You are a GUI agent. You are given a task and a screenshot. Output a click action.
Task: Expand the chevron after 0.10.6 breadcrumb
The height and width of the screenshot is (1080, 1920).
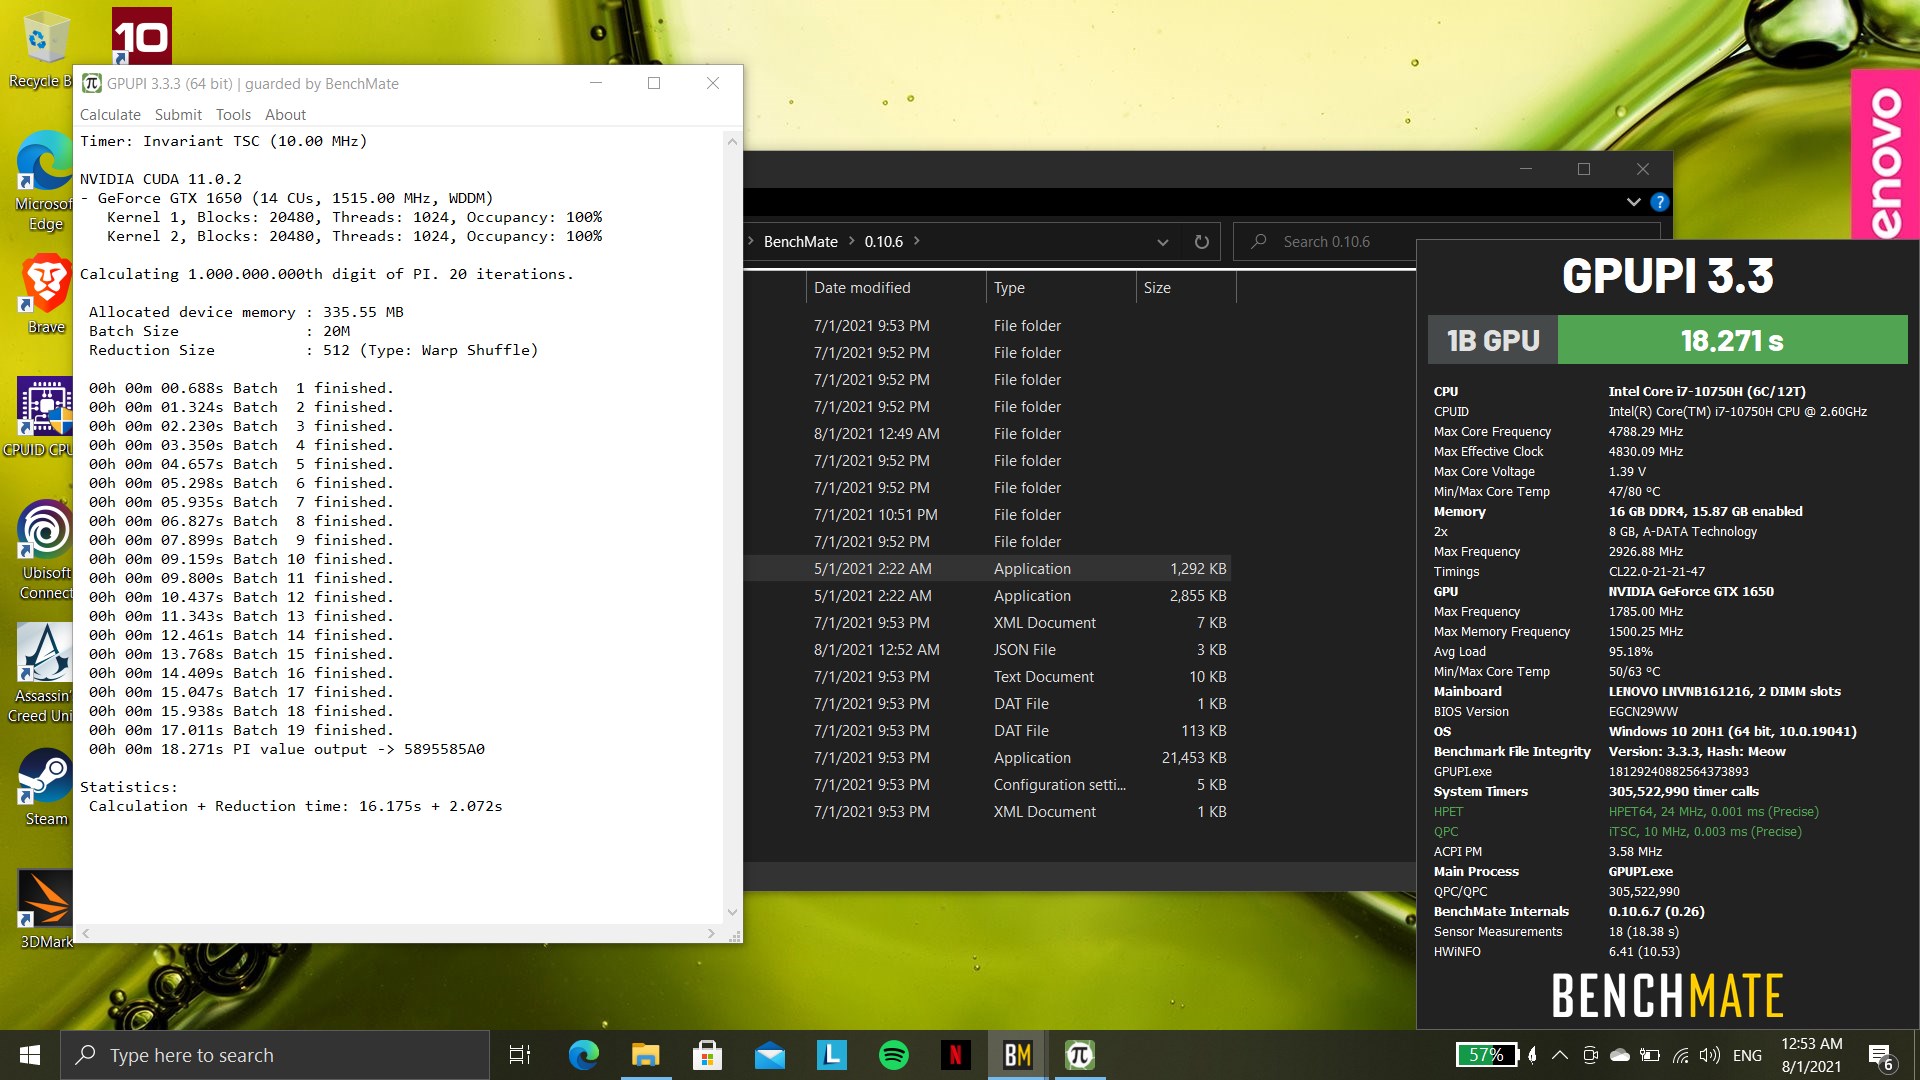click(916, 241)
